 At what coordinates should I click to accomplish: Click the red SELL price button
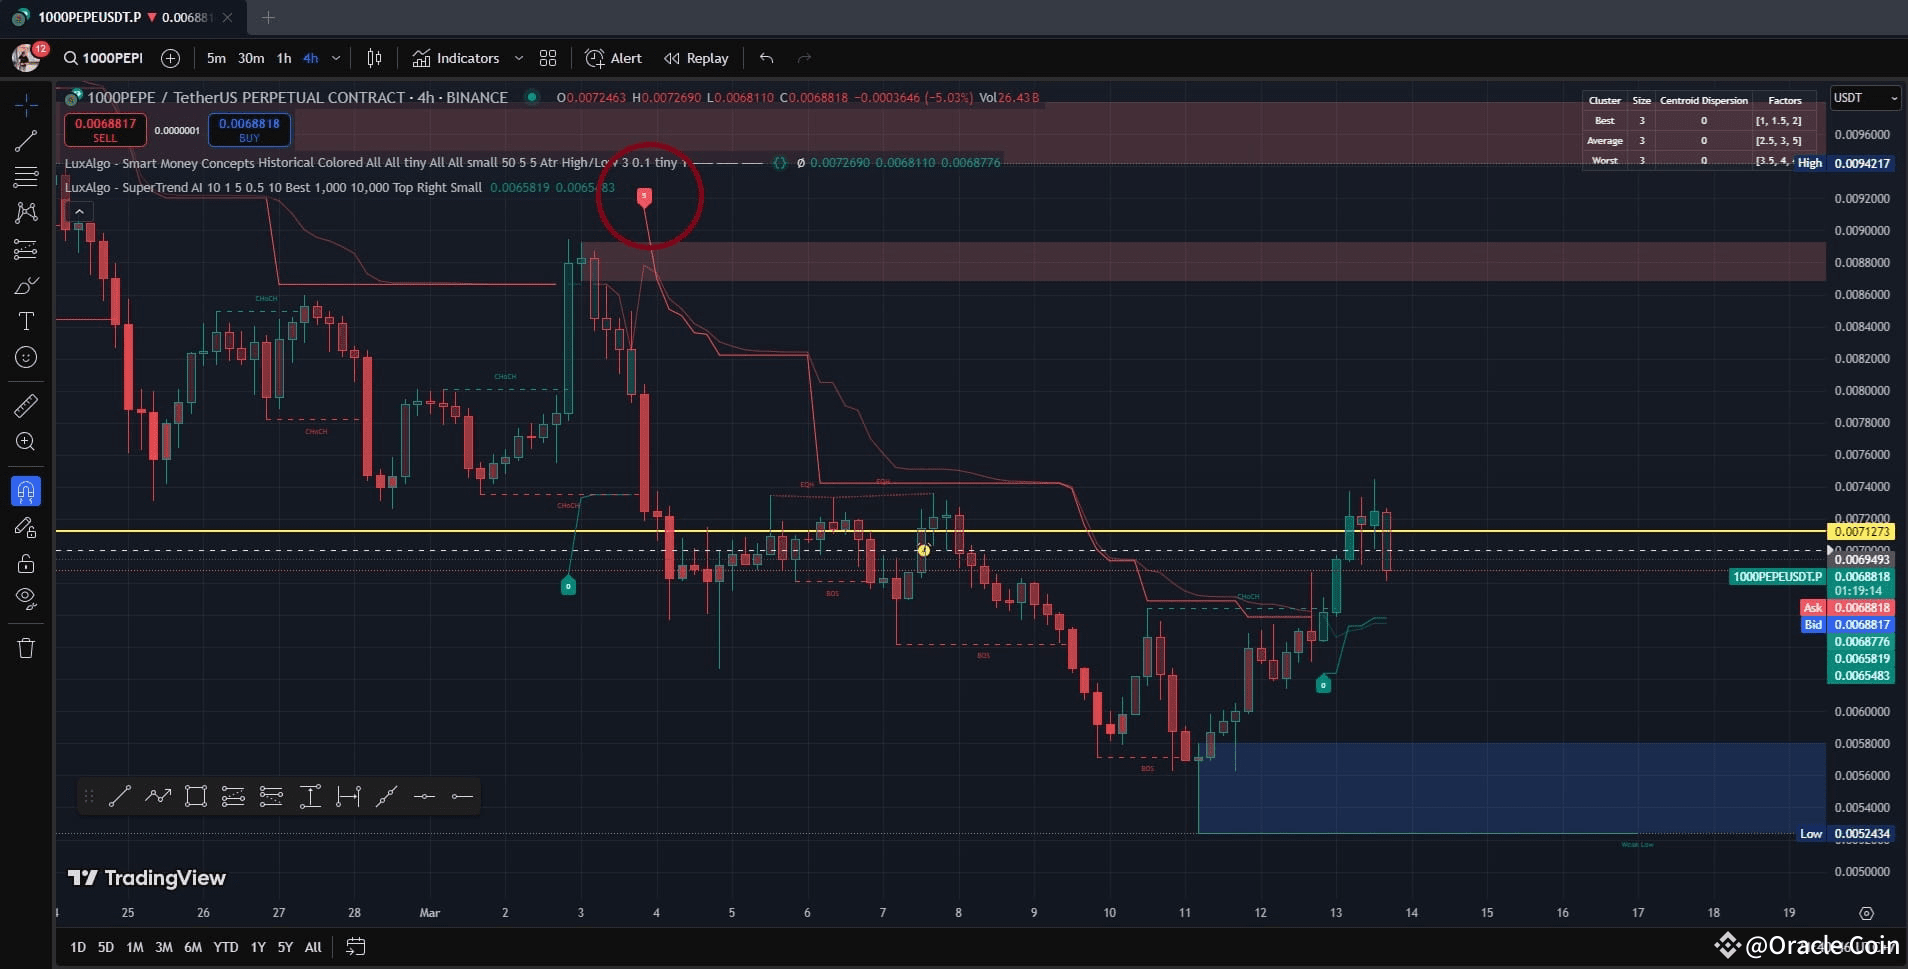click(105, 129)
